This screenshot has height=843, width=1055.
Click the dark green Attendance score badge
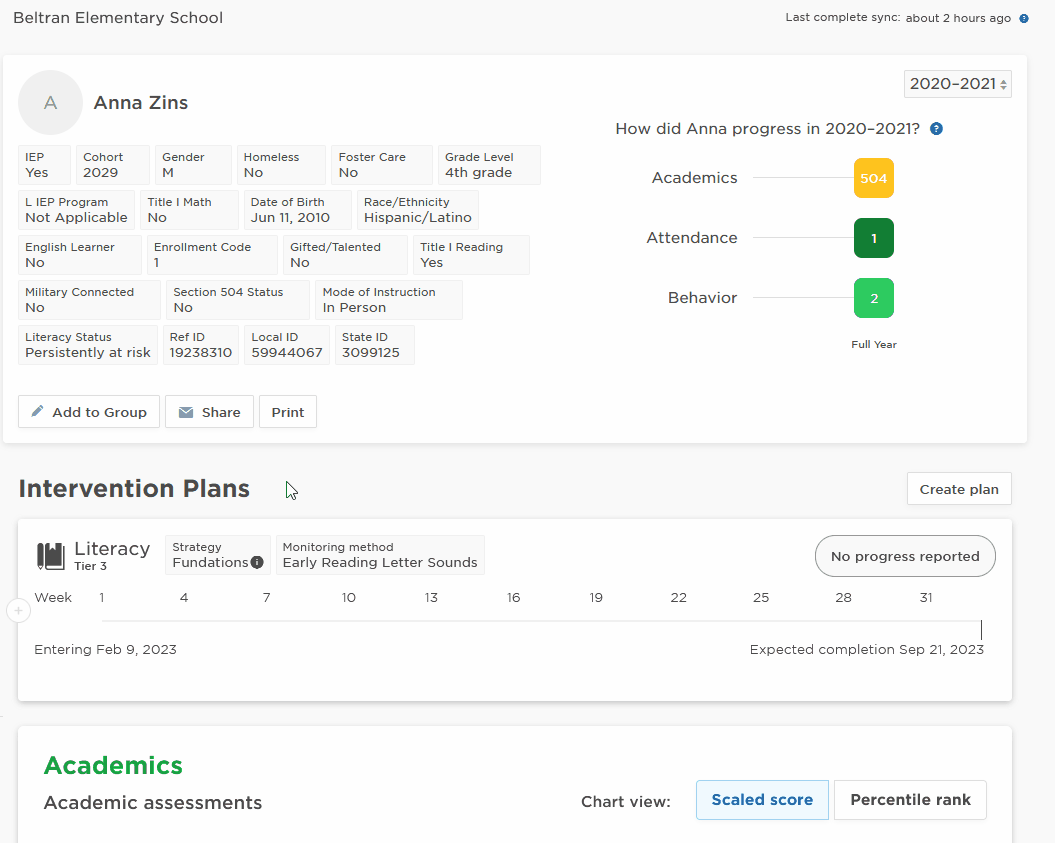873,238
